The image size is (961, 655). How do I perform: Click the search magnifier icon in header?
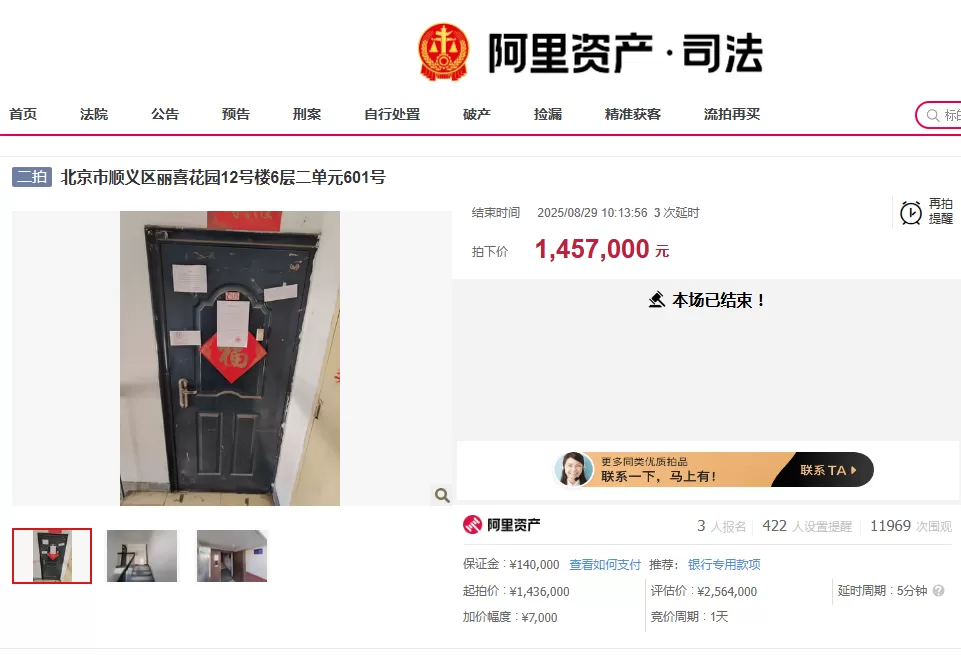coord(933,115)
